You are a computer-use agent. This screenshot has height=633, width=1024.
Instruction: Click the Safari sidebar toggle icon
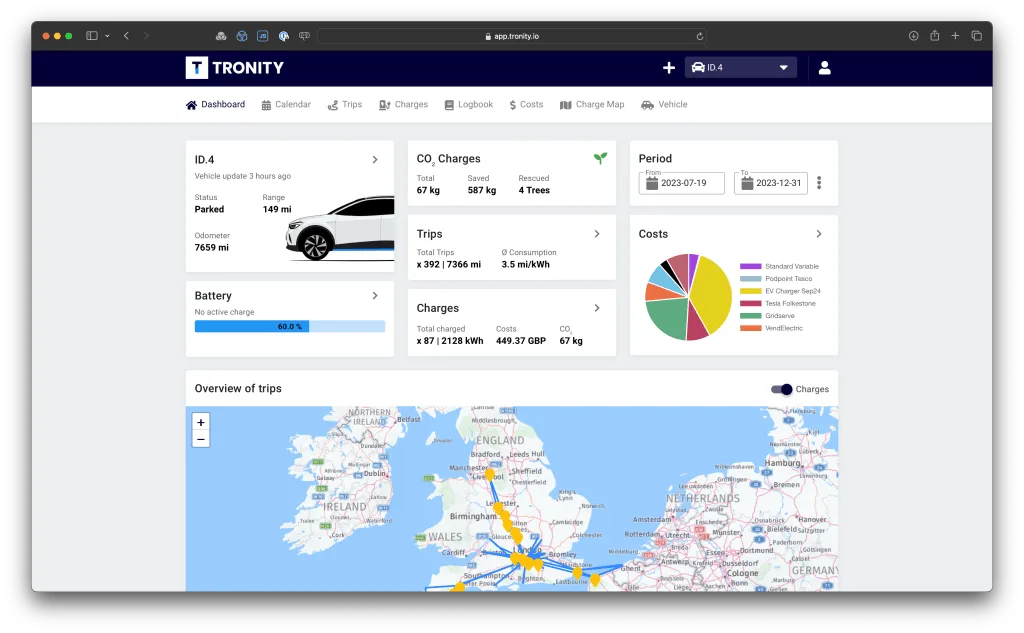[92, 36]
